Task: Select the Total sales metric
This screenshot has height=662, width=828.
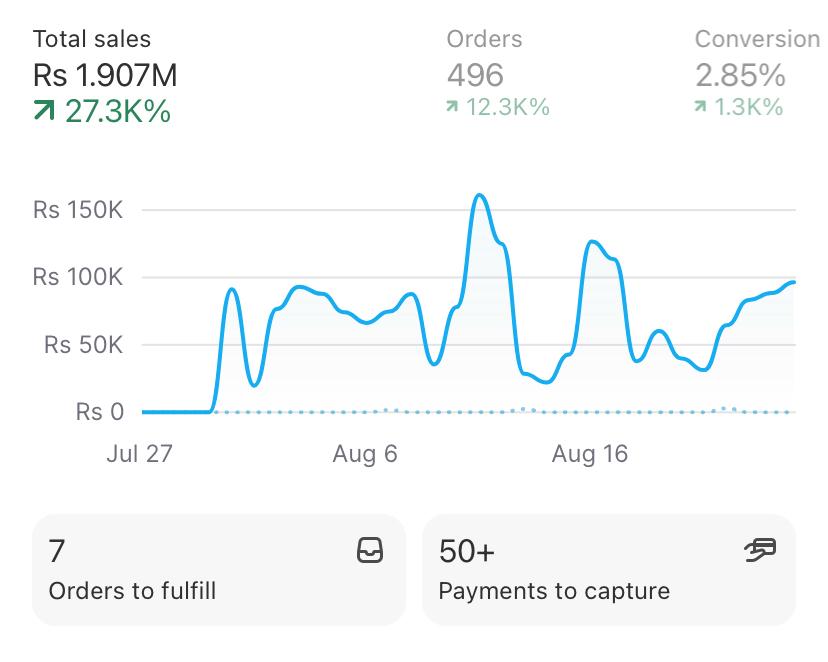Action: pyautogui.click(x=92, y=39)
